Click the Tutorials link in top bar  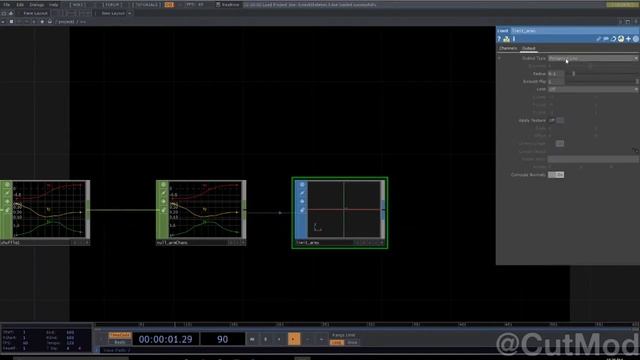pos(147,4)
